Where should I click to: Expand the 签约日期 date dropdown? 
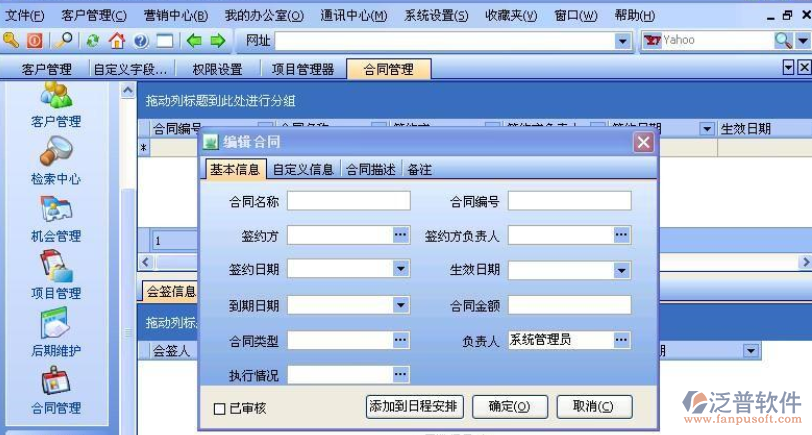pos(400,270)
